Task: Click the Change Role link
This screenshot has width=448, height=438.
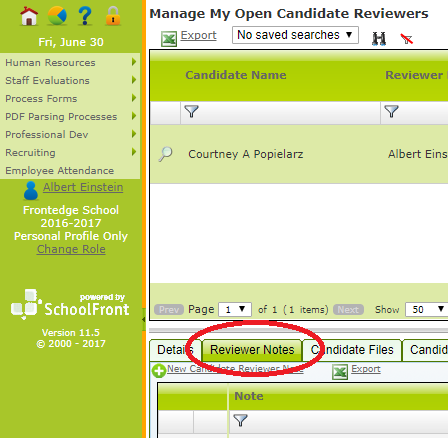Action: click(x=71, y=249)
